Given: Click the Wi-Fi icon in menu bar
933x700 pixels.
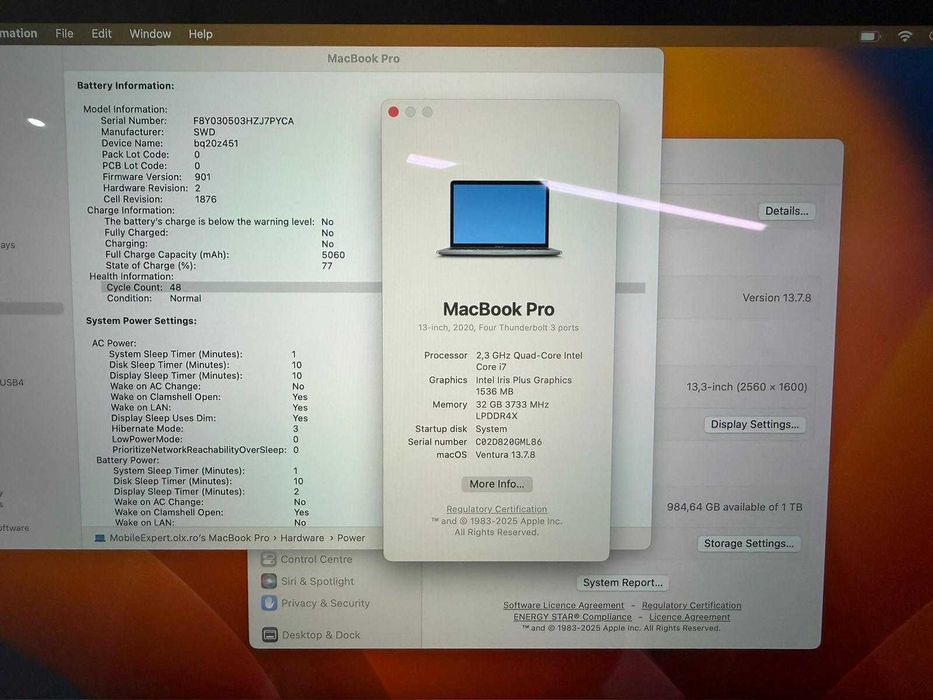Looking at the screenshot, I should (x=905, y=36).
